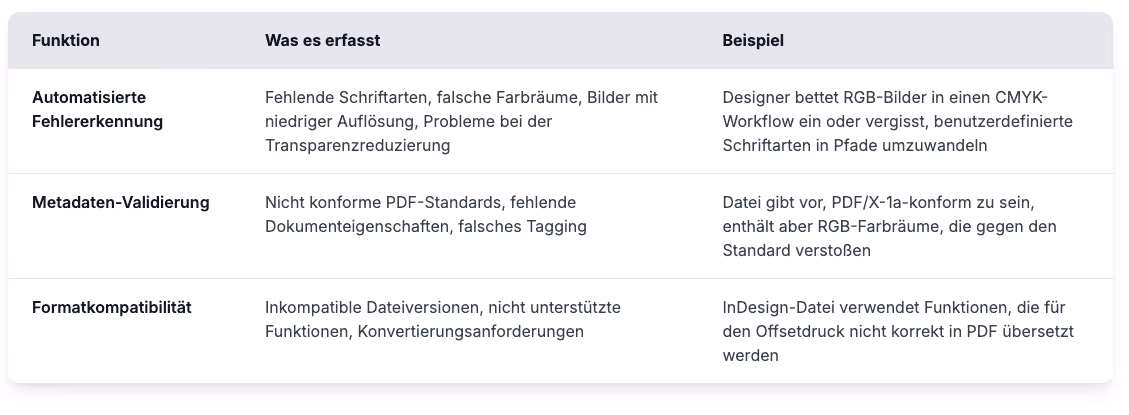Click the 'Was es erfasst' column header
Screen dimensions: 1129x415
[322, 41]
